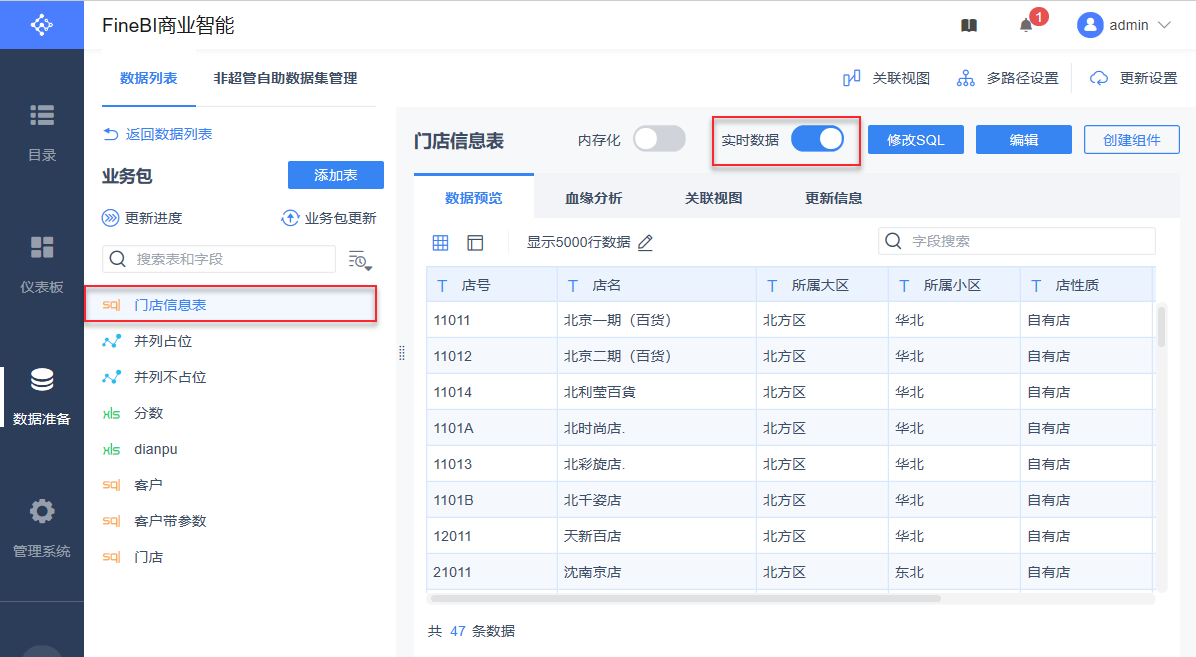Open the filter dropdown next to table search
The width and height of the screenshot is (1196, 657).
click(360, 260)
